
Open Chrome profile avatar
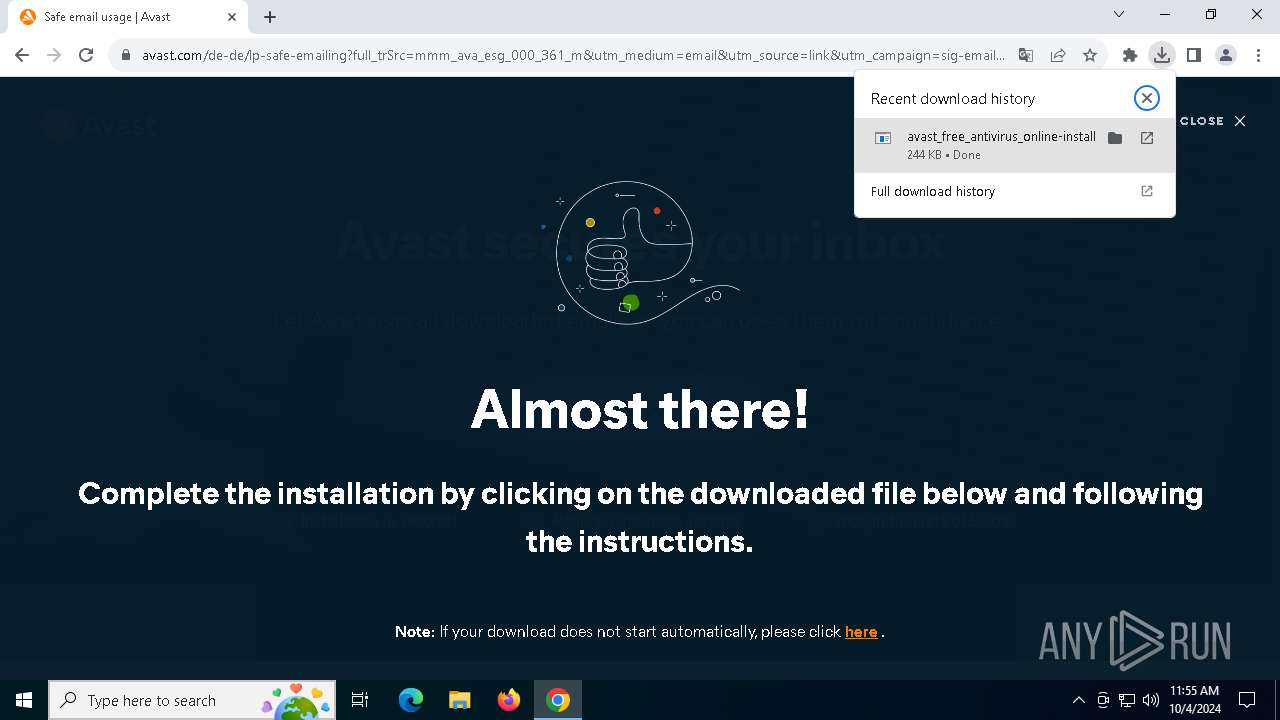1226,55
